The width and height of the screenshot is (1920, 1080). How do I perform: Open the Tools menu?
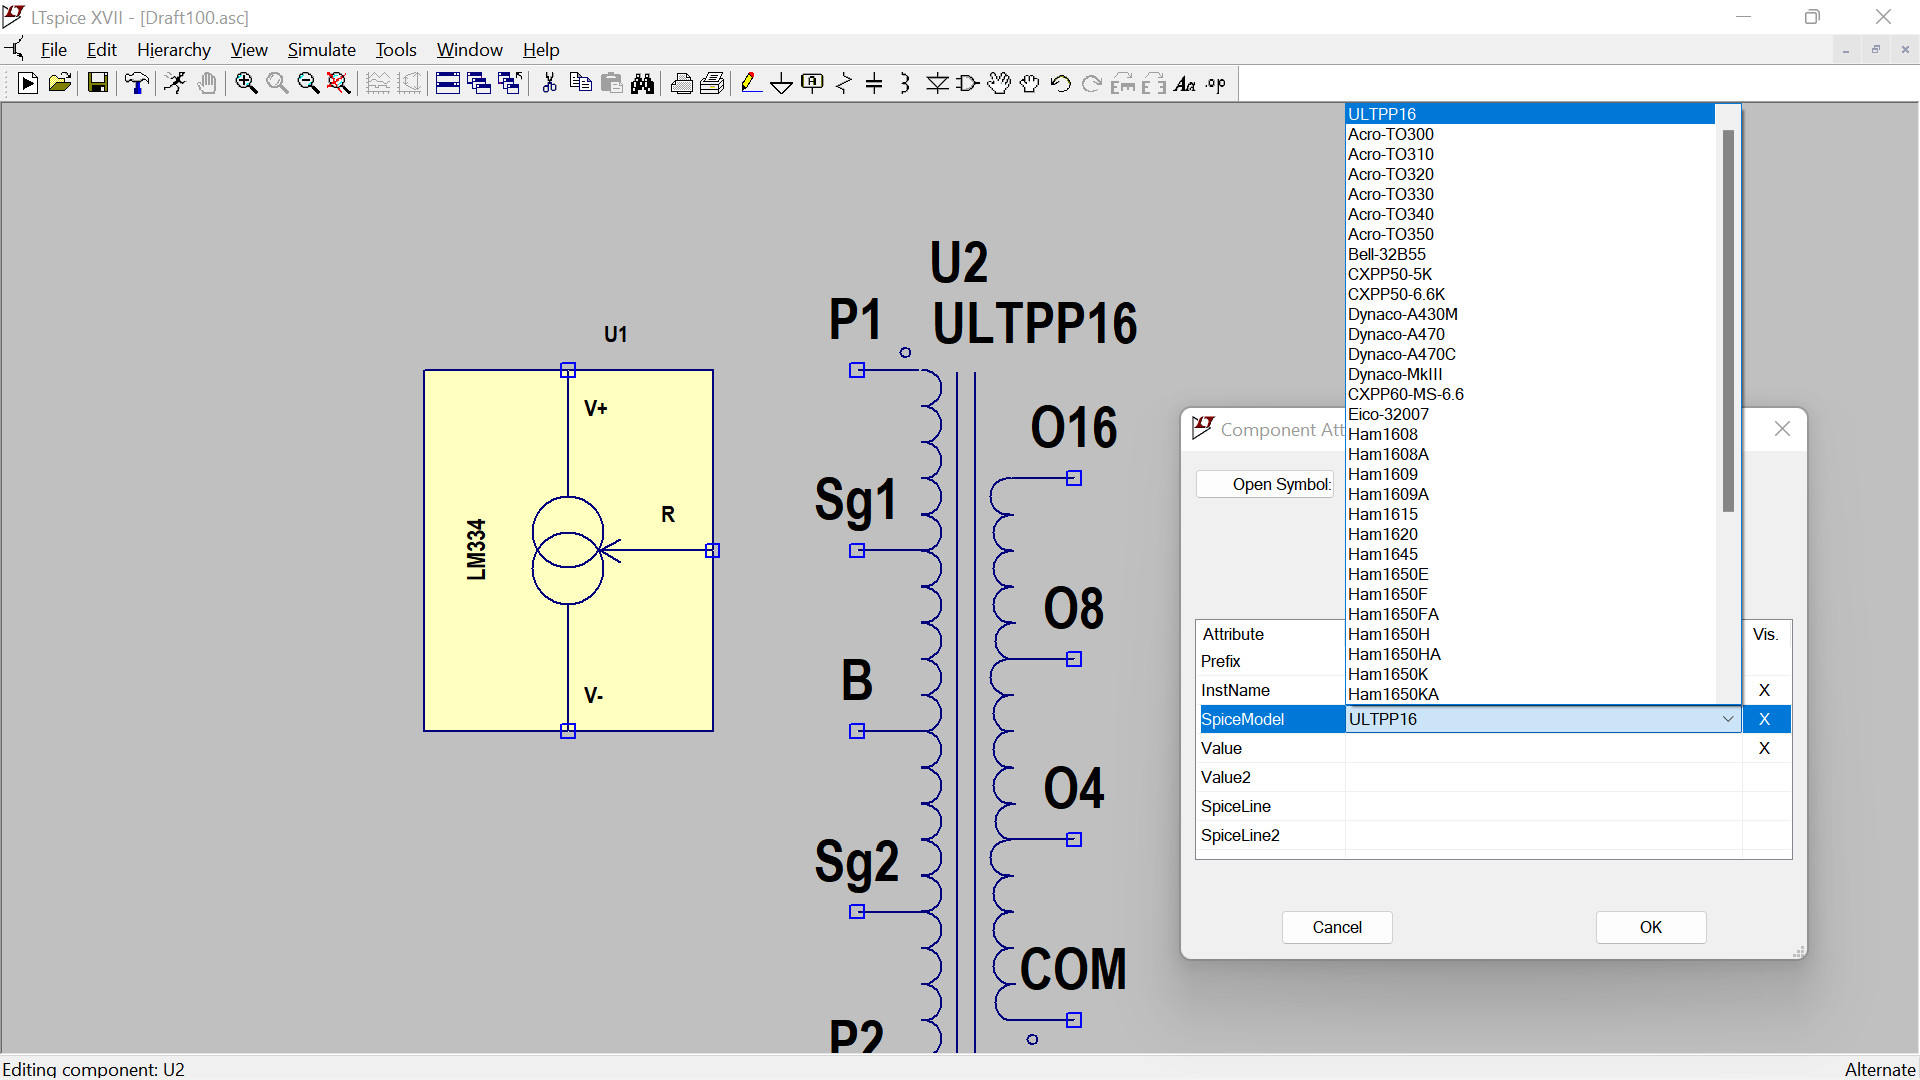pos(395,50)
